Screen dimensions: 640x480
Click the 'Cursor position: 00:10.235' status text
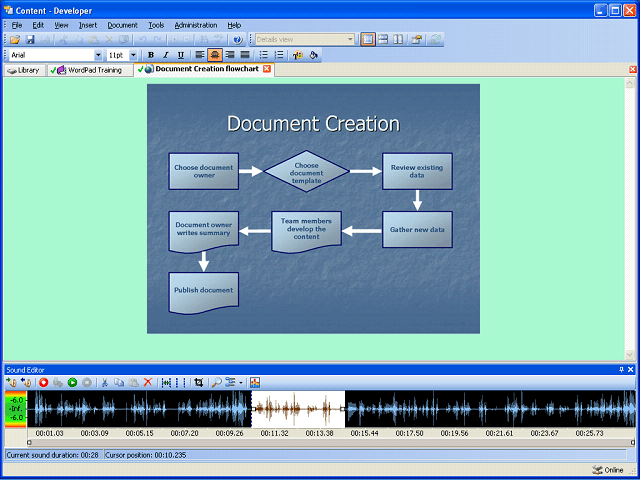pyautogui.click(x=146, y=455)
